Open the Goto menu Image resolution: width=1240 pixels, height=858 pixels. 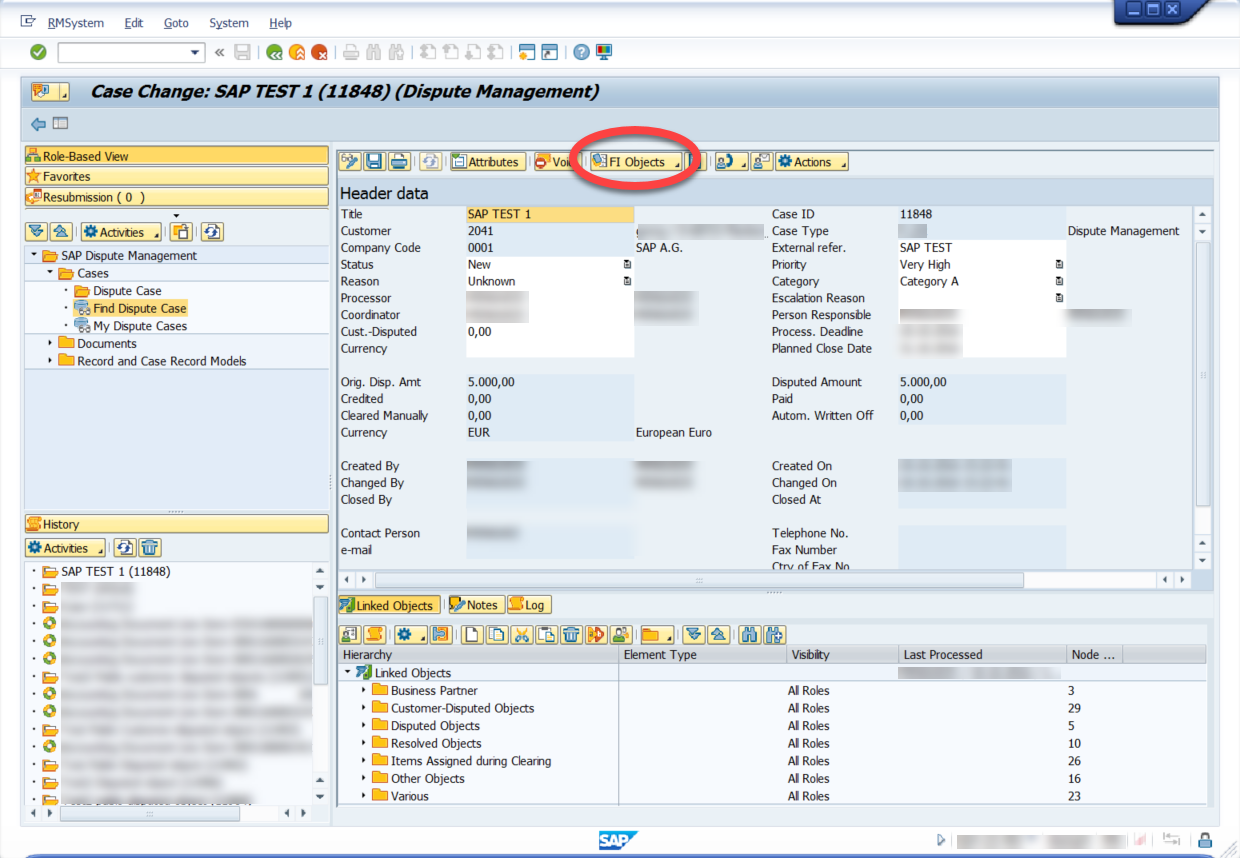[176, 23]
